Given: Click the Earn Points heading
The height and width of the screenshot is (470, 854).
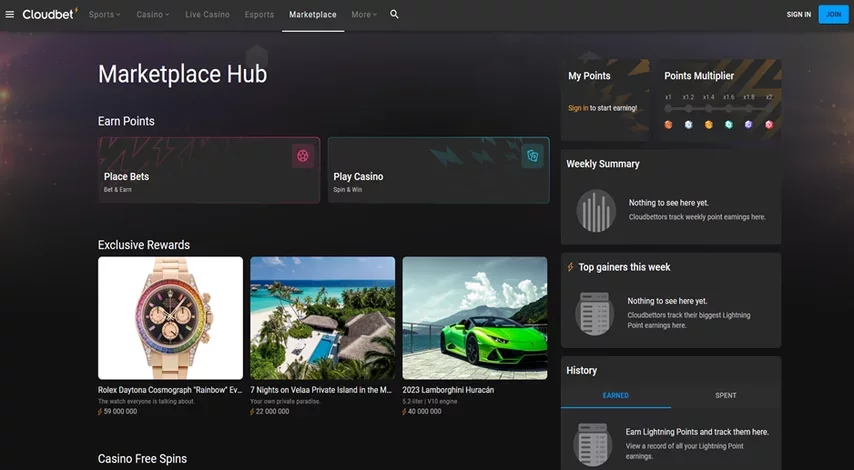Looking at the screenshot, I should [126, 121].
